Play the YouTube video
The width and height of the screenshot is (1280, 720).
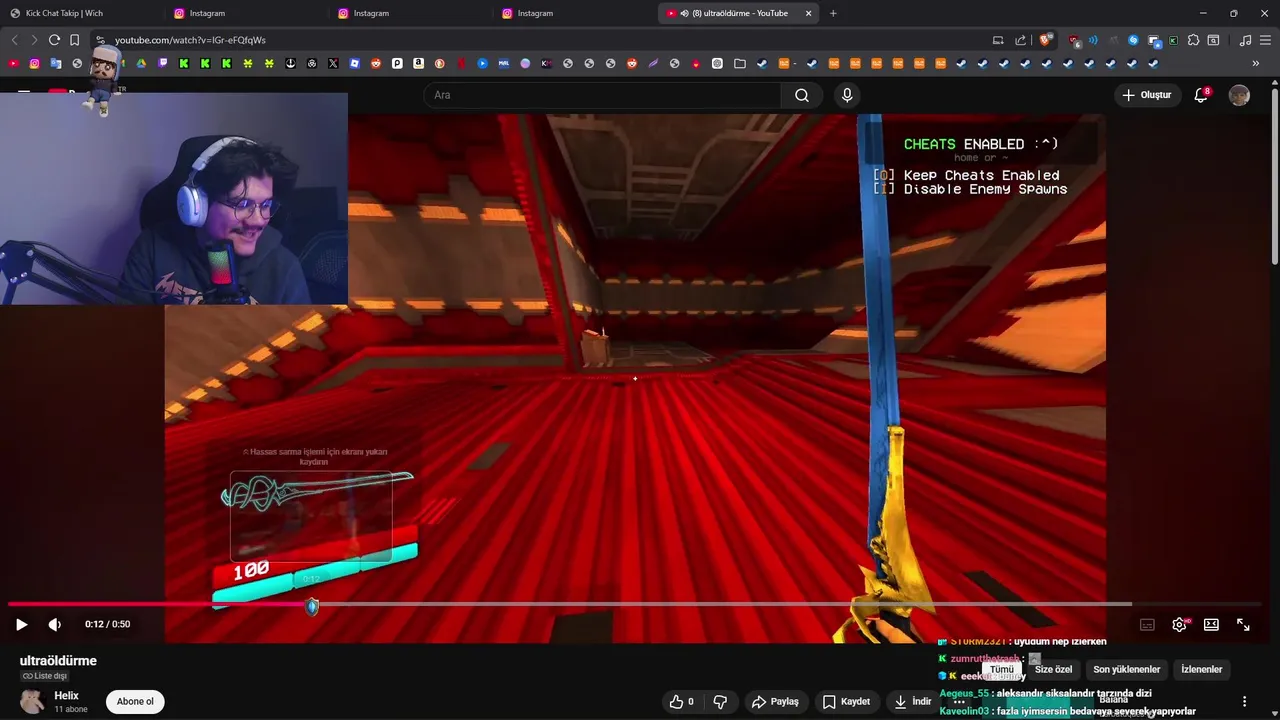[21, 624]
